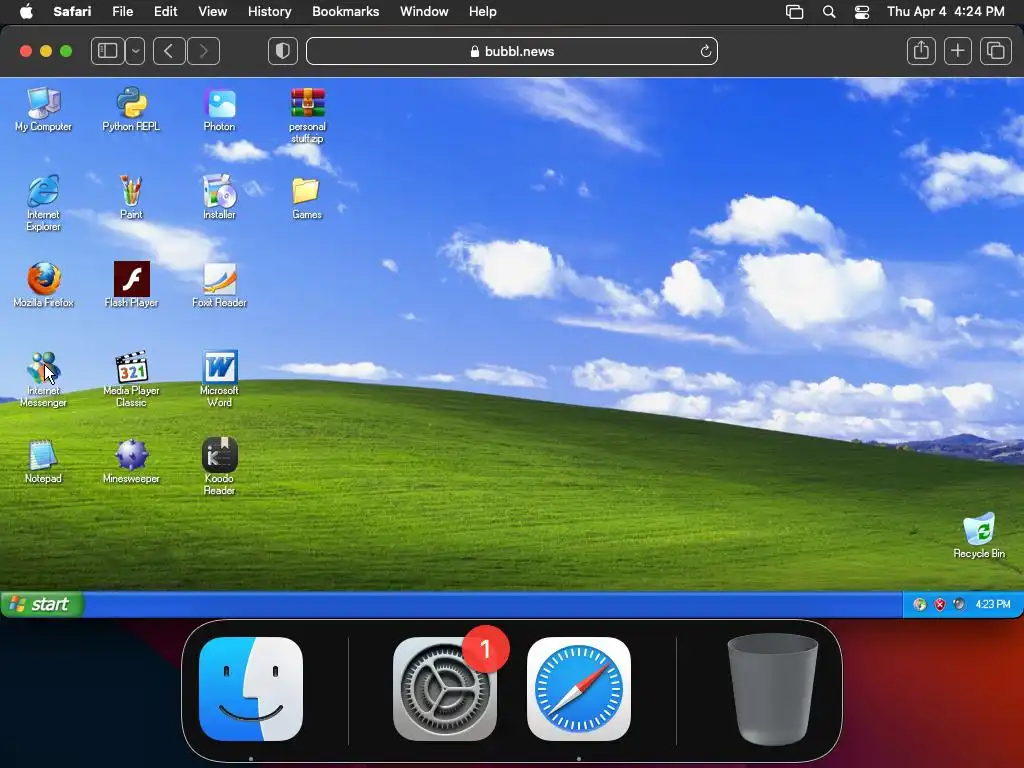Open Finder from the Dock
1024x768 pixels.
pos(251,689)
